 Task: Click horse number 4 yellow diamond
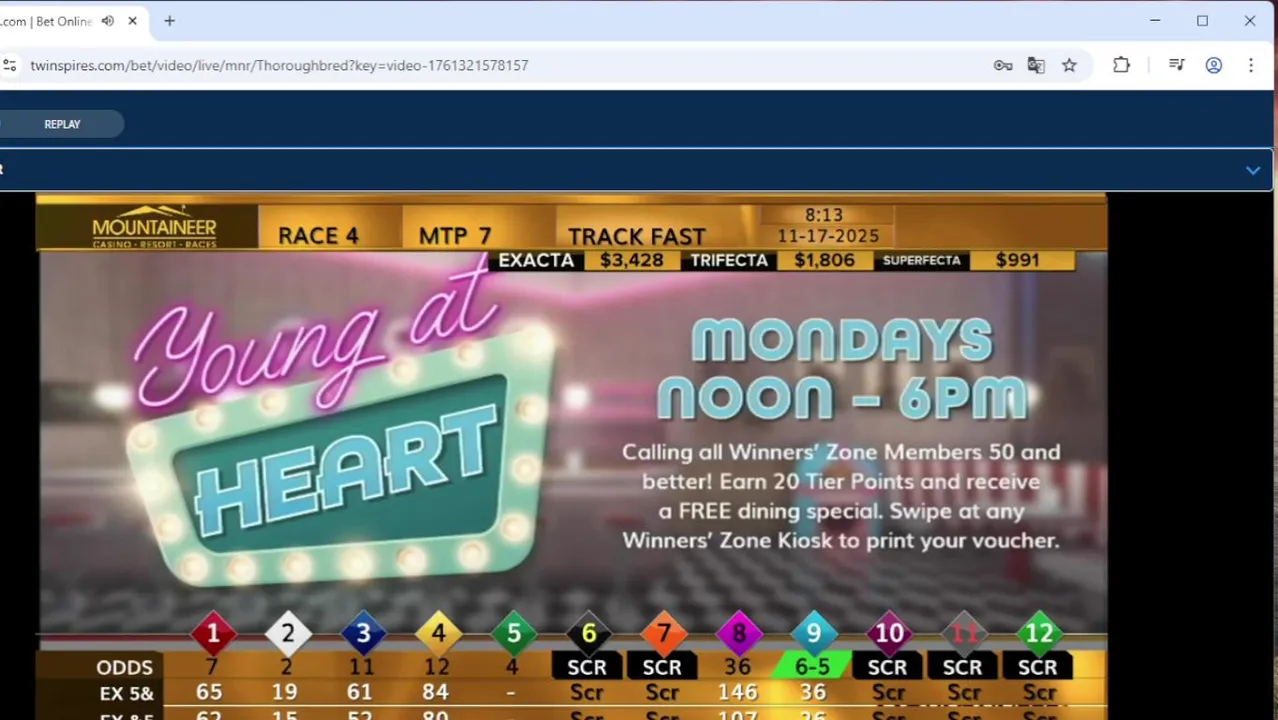tap(438, 633)
